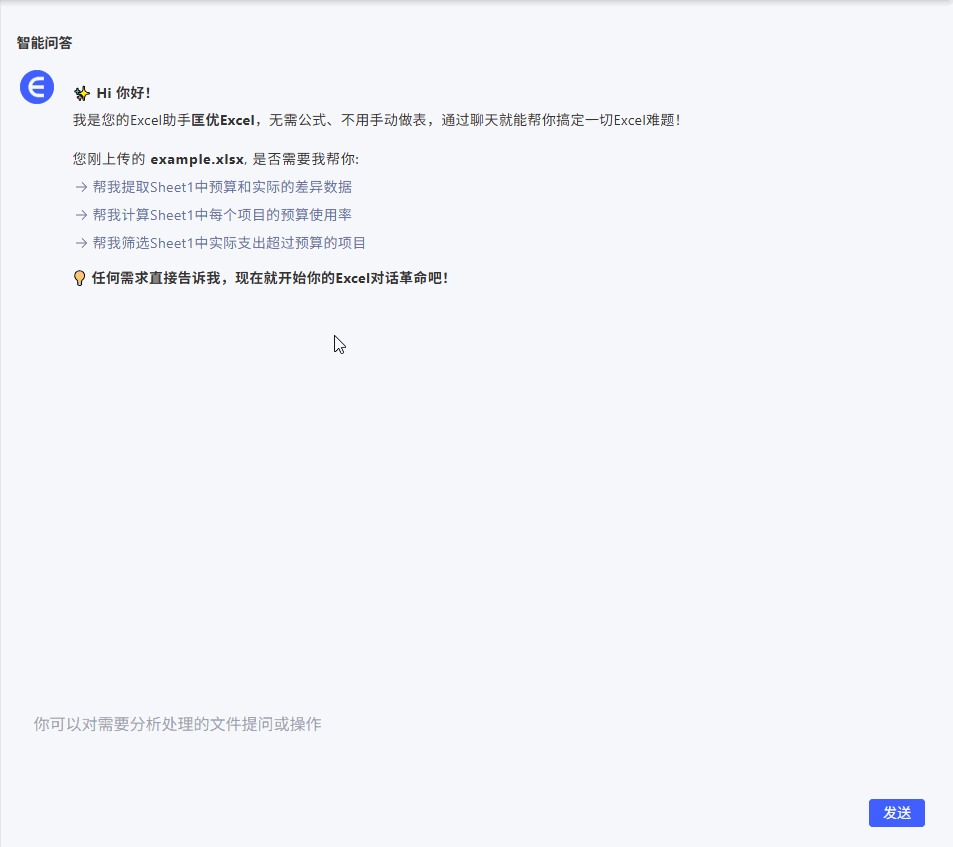Click the Hi 你好! greeting heading

pyautogui.click(x=123, y=93)
